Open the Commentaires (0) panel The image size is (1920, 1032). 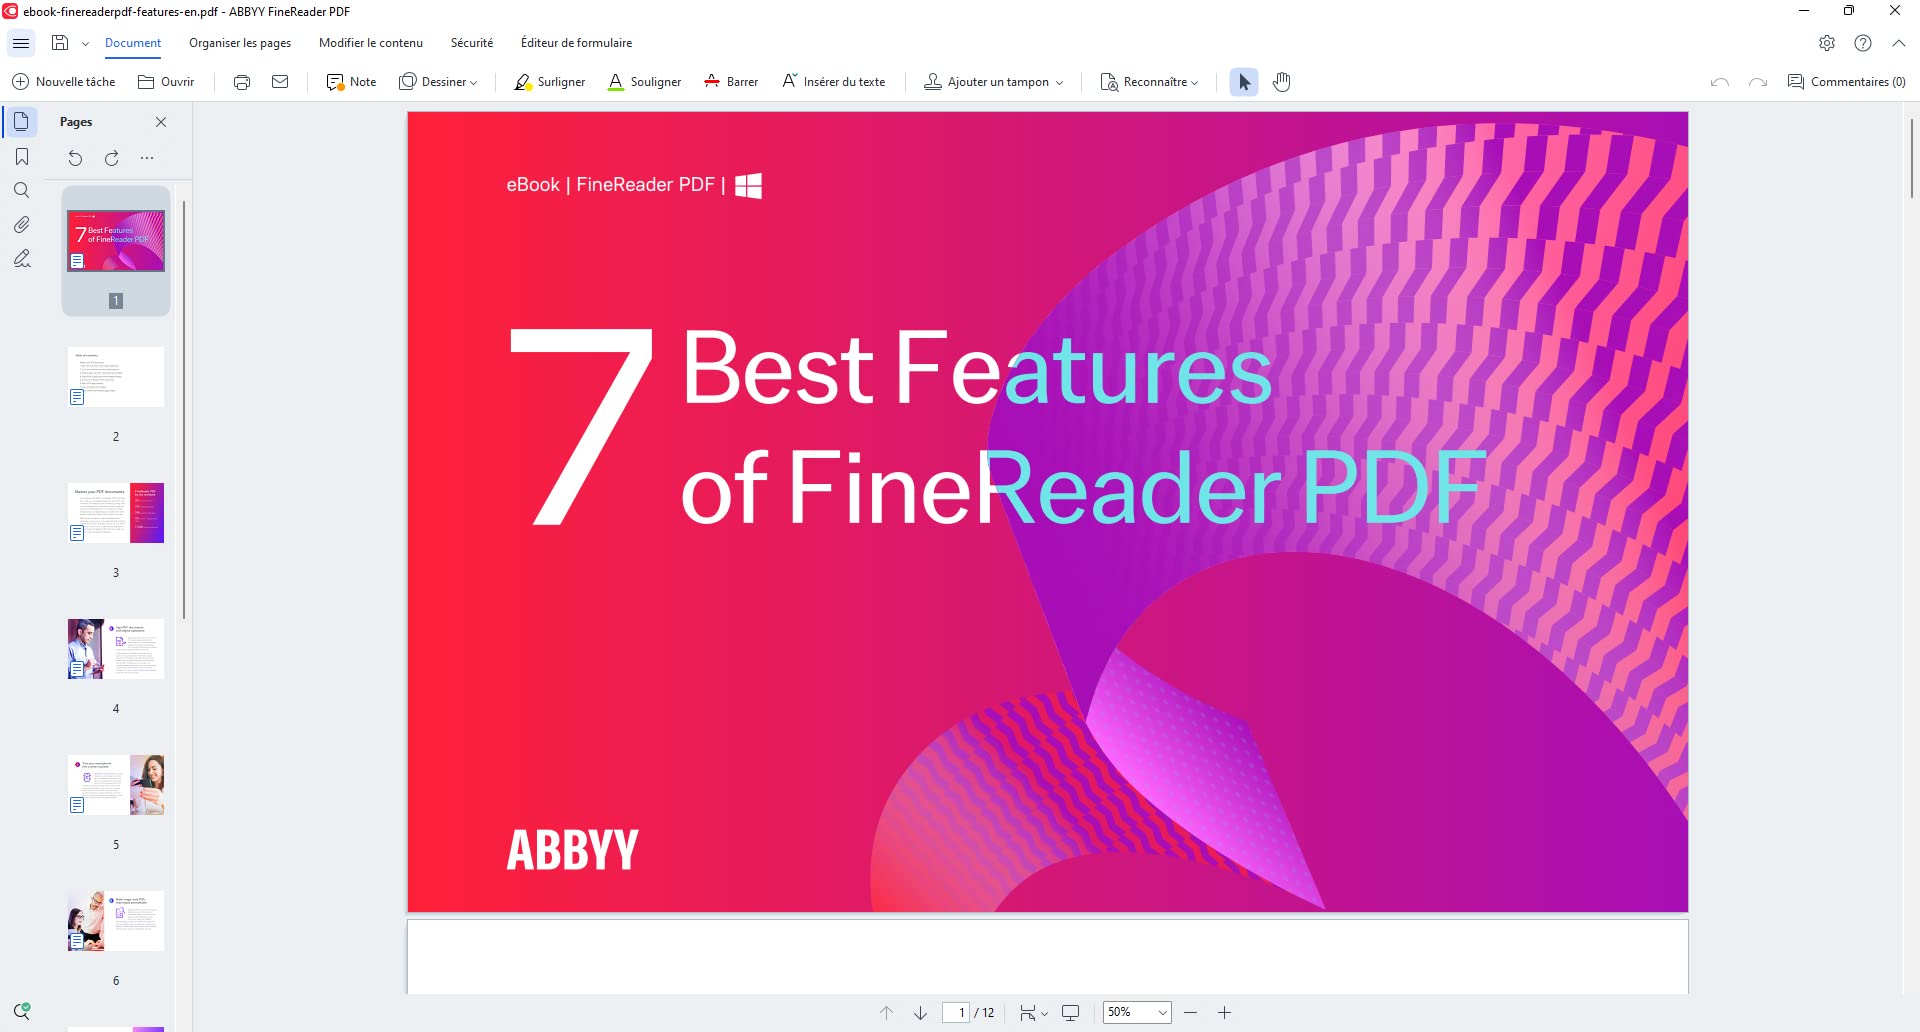point(1847,82)
